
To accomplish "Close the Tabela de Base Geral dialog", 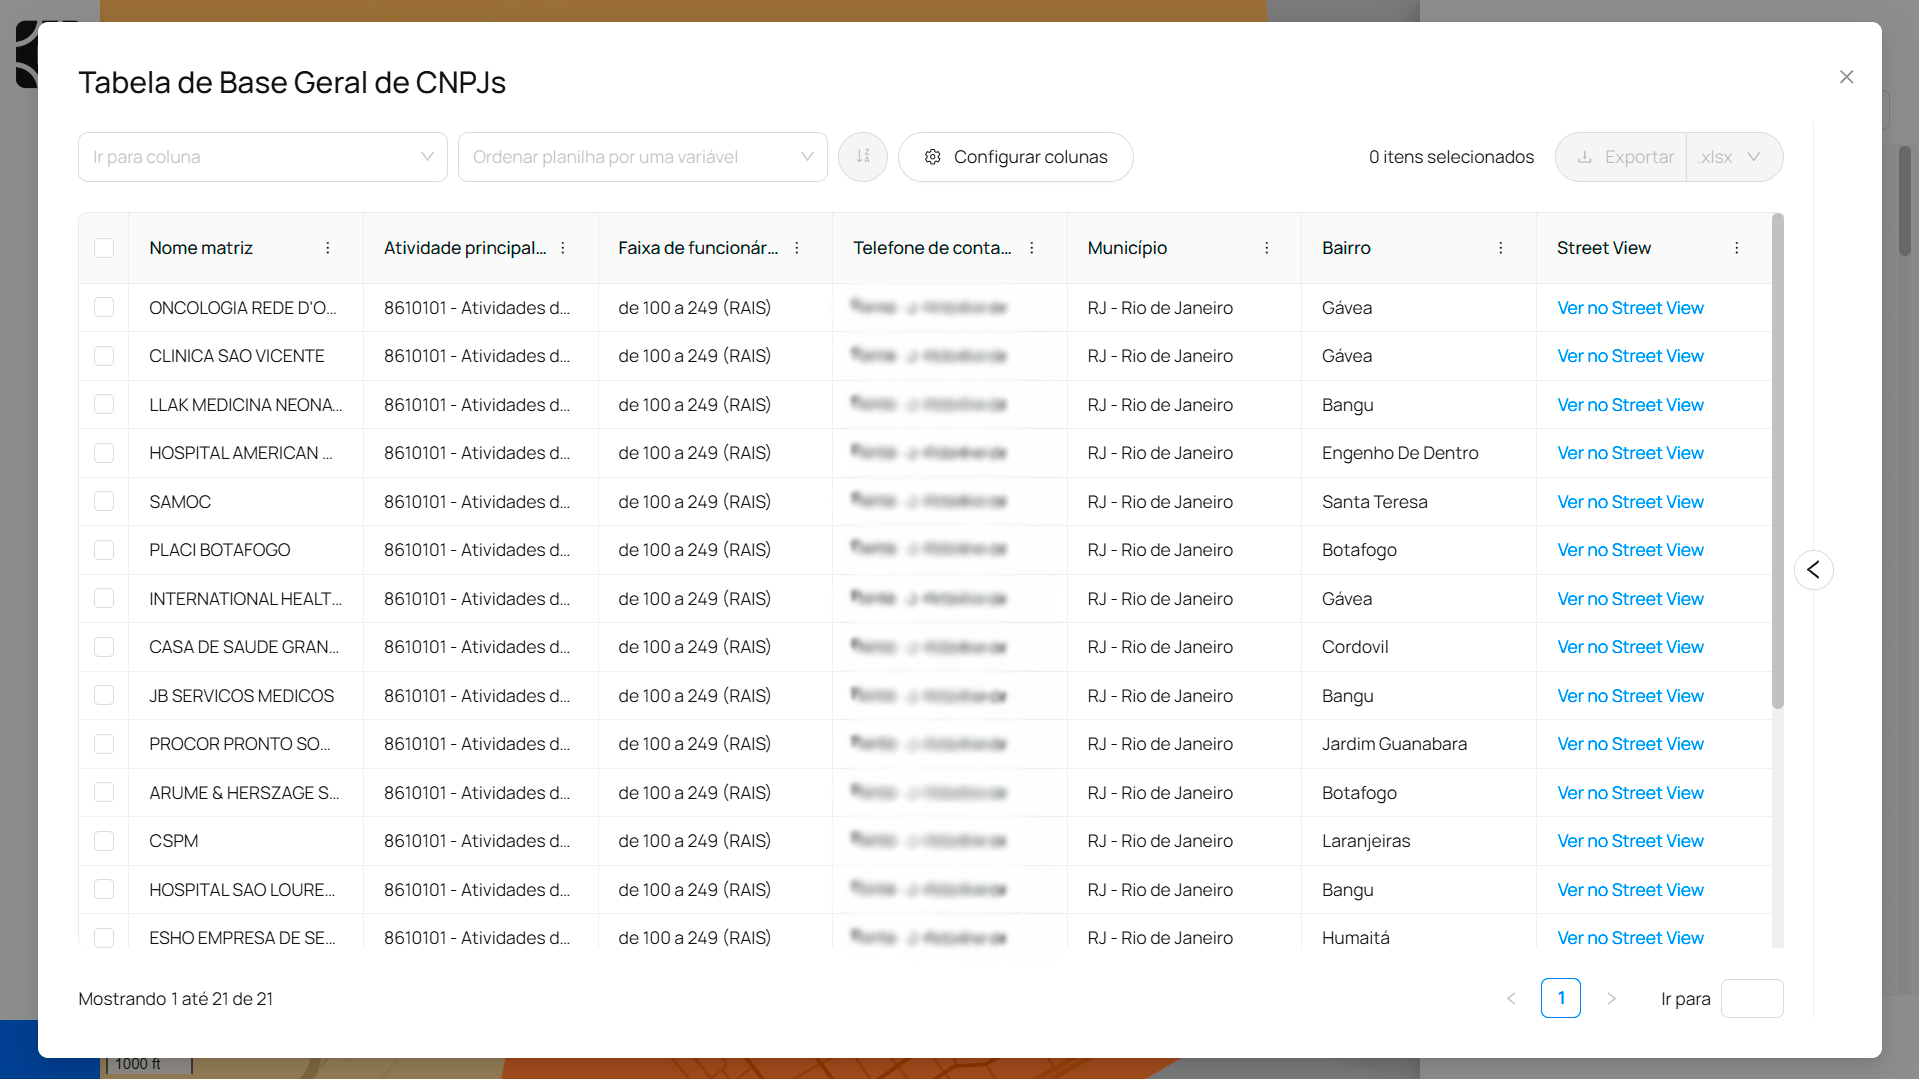I will point(1847,77).
